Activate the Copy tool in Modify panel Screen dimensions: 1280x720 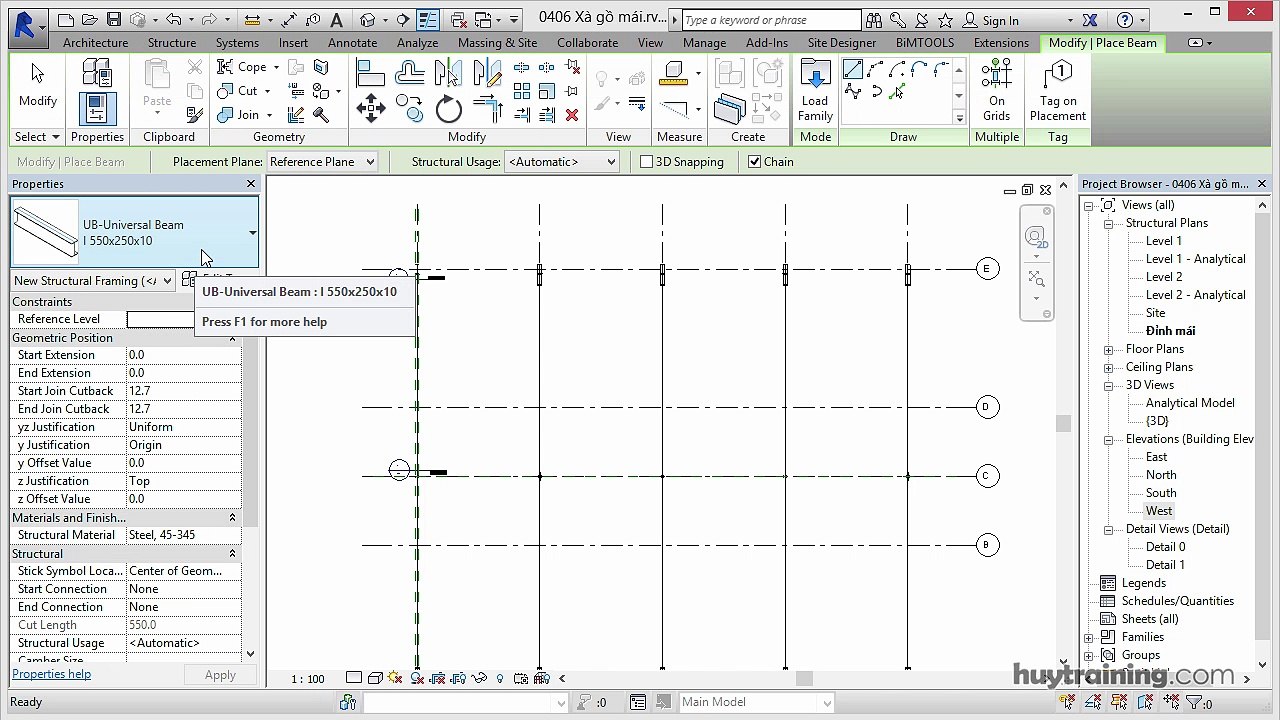(409, 106)
